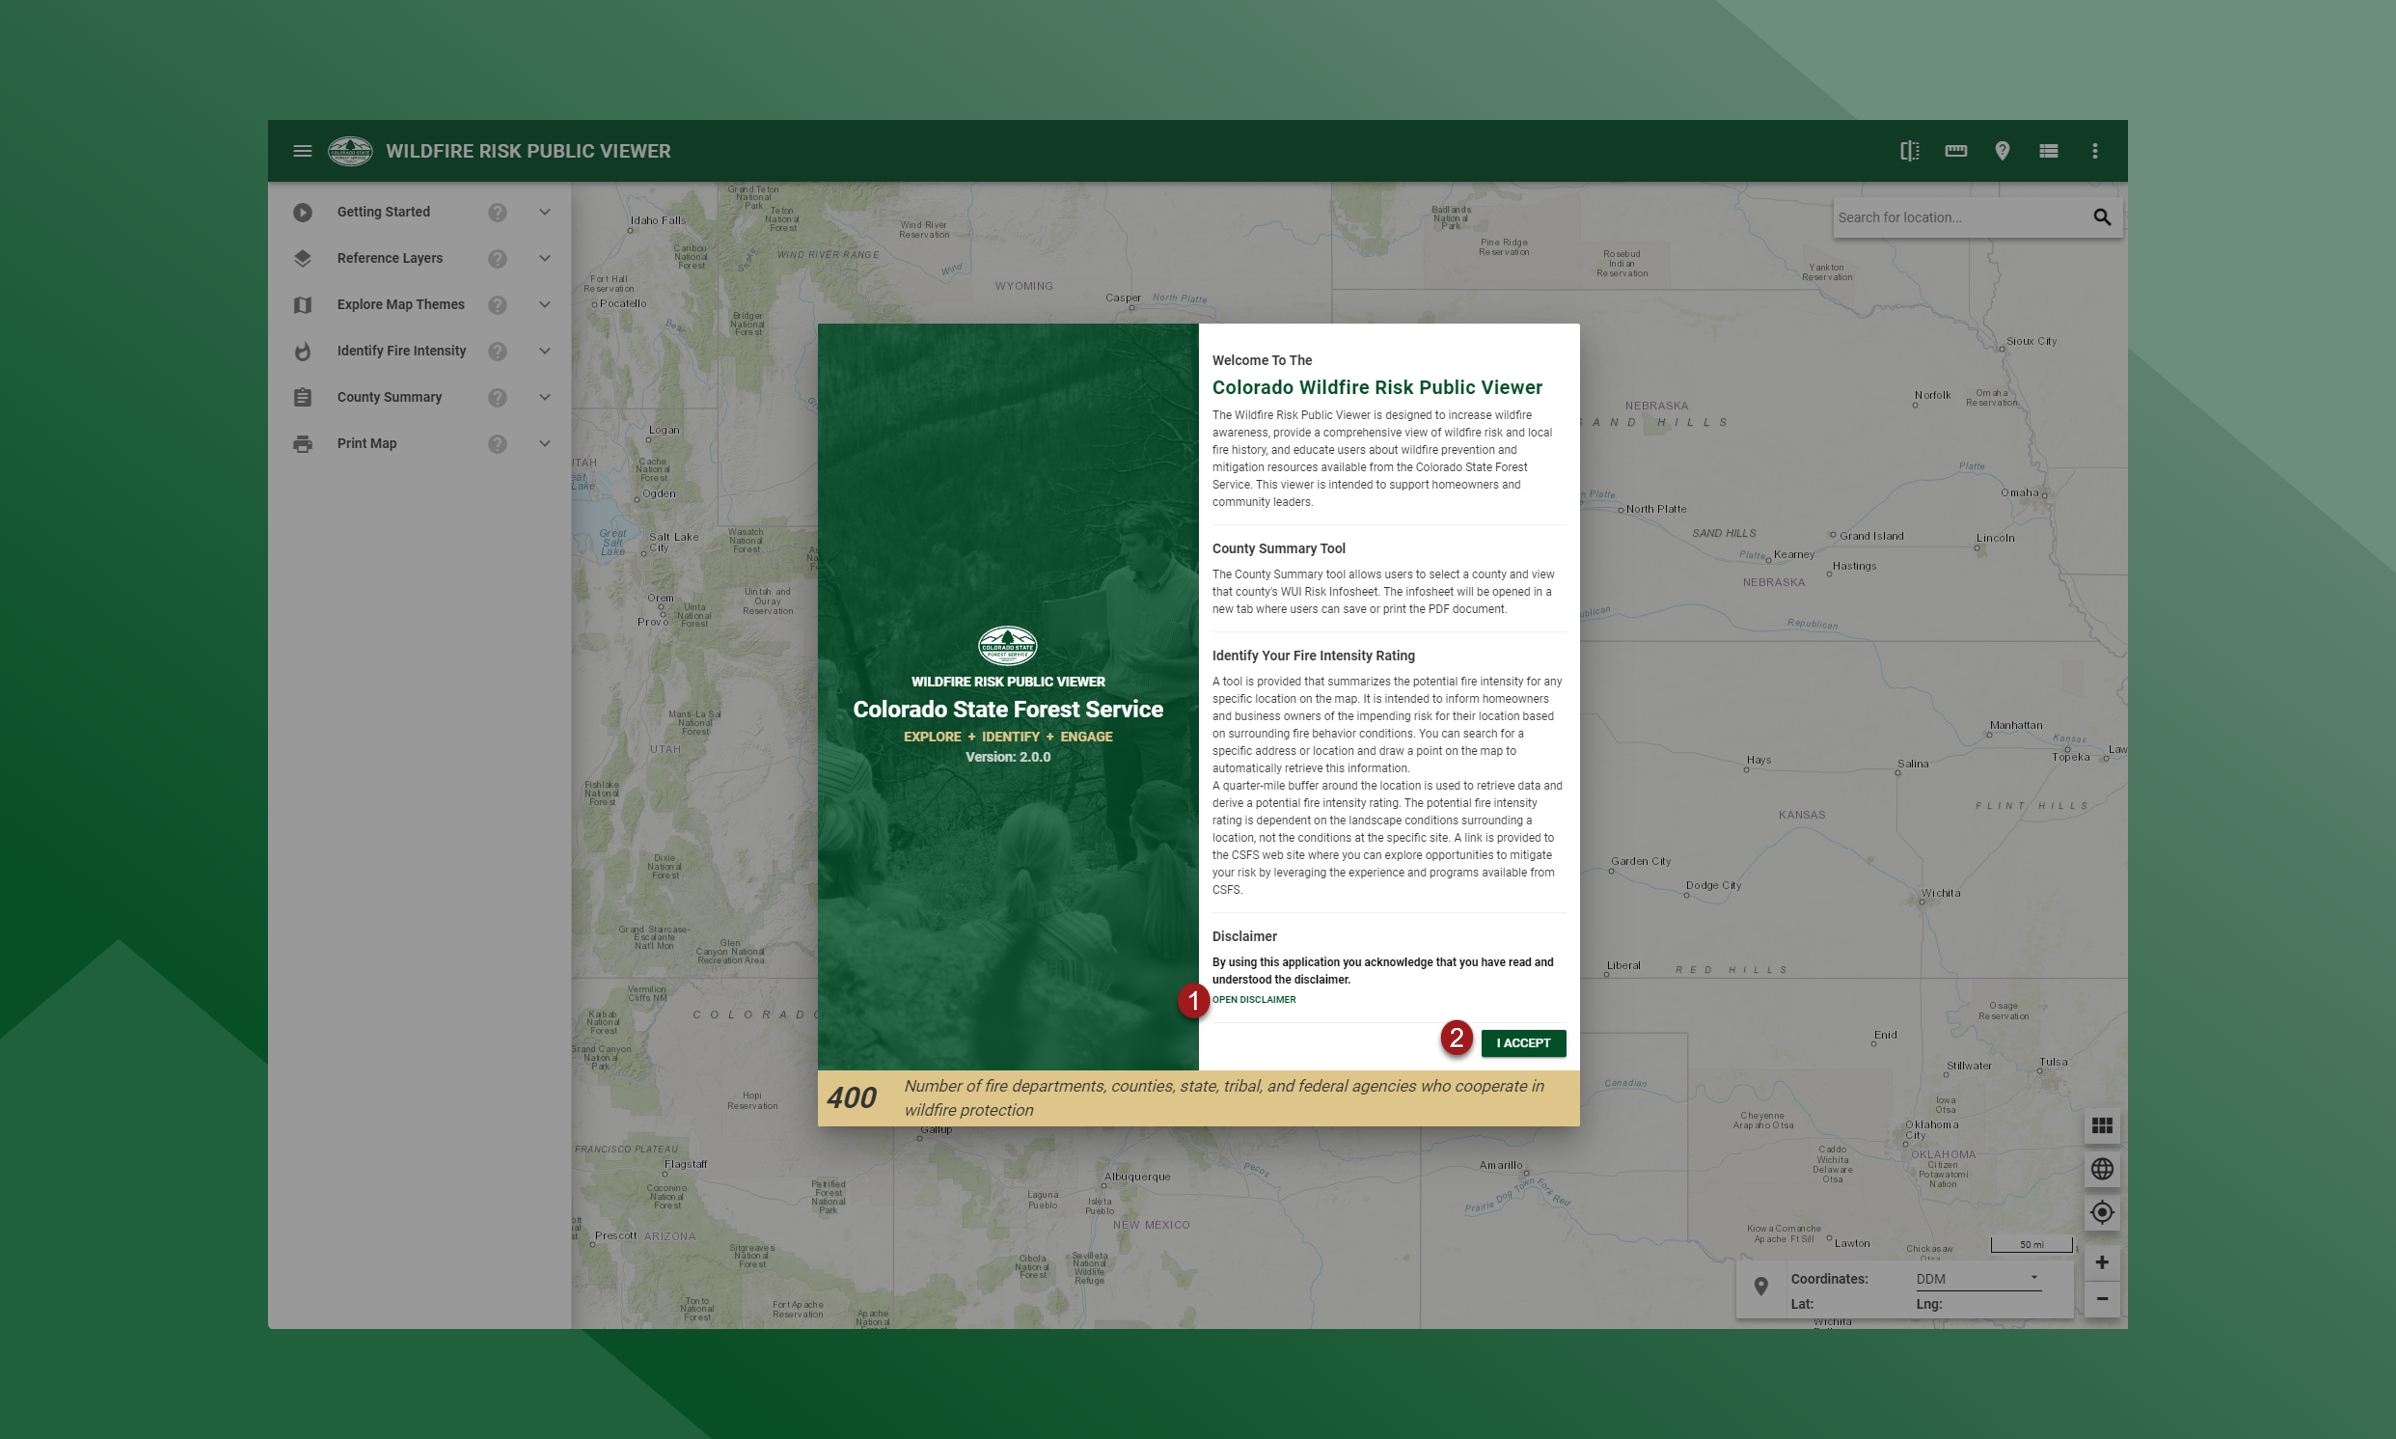Click the Explore Map Themes map icon
Image resolution: width=2396 pixels, height=1439 pixels.
(x=302, y=305)
